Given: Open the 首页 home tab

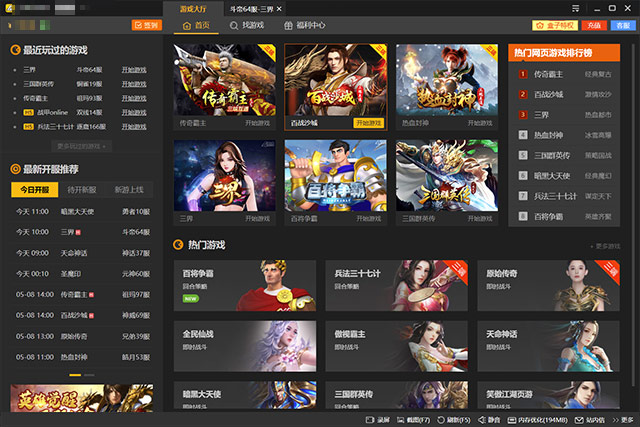Looking at the screenshot, I should point(196,25).
